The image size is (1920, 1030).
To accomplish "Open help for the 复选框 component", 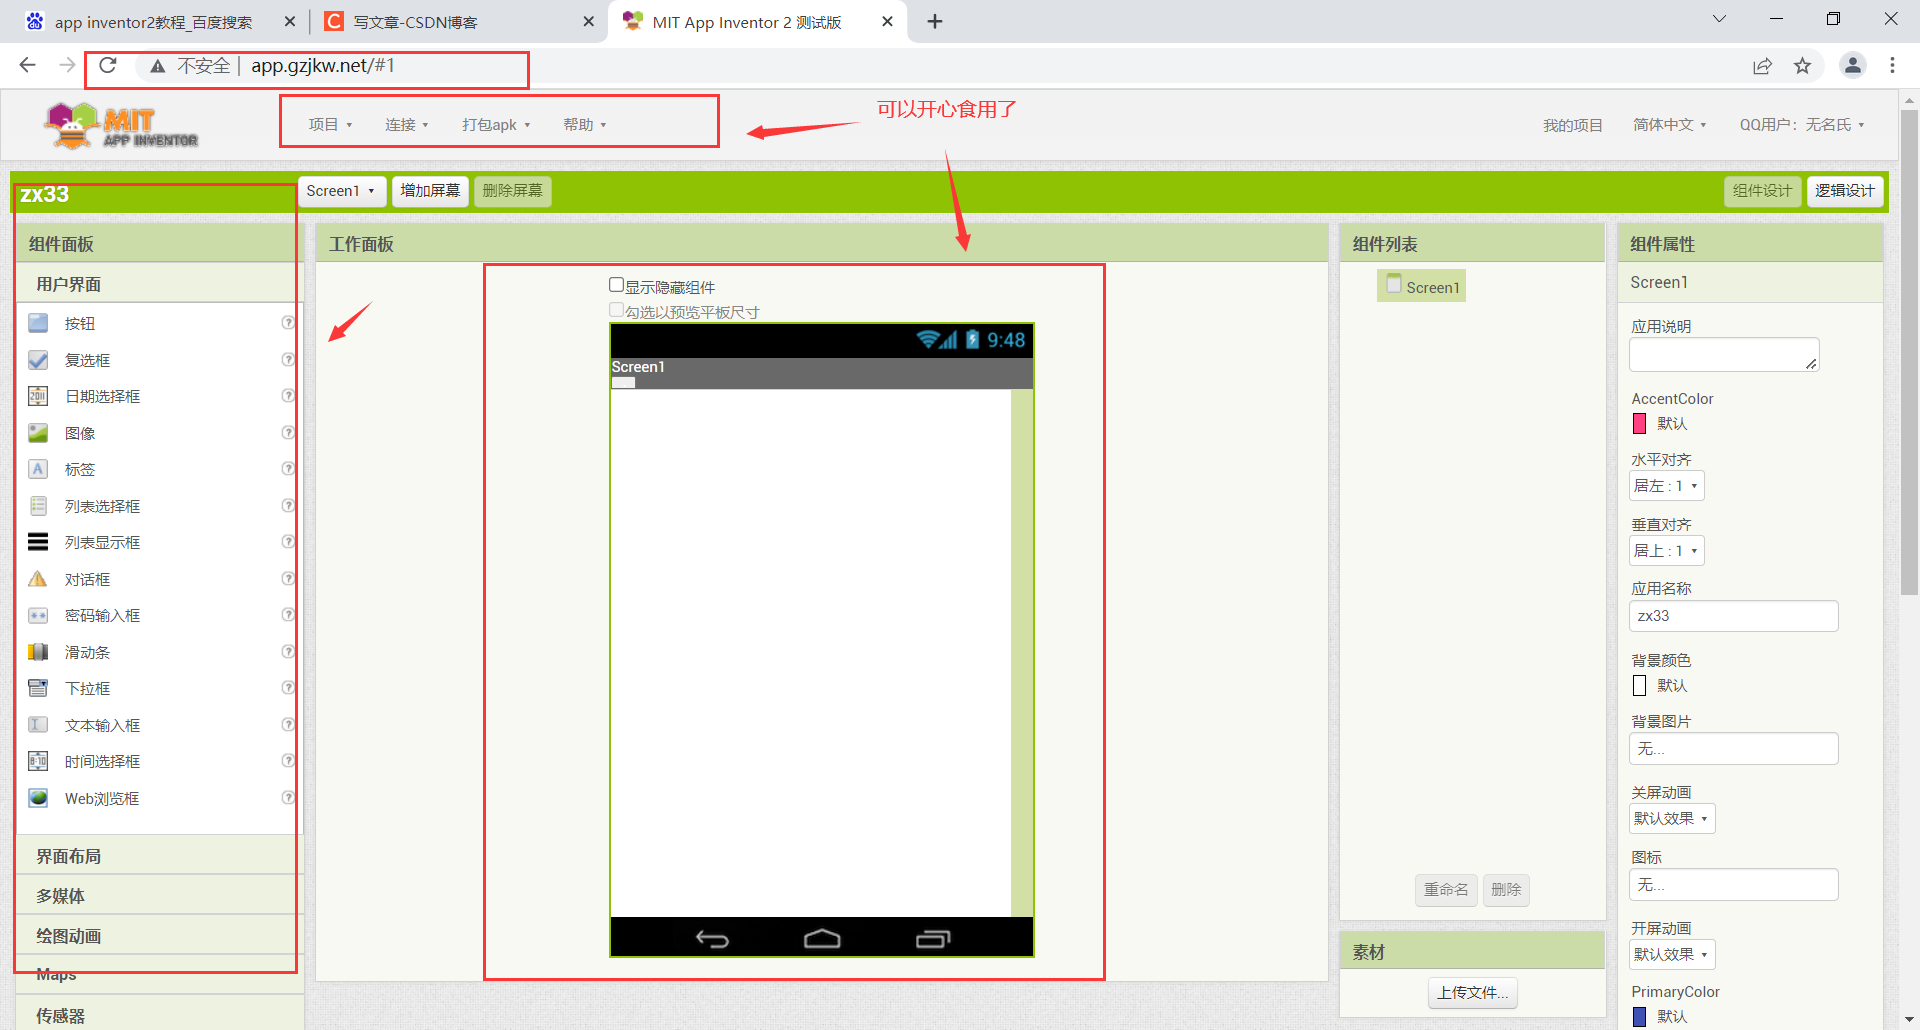I will pos(288,360).
